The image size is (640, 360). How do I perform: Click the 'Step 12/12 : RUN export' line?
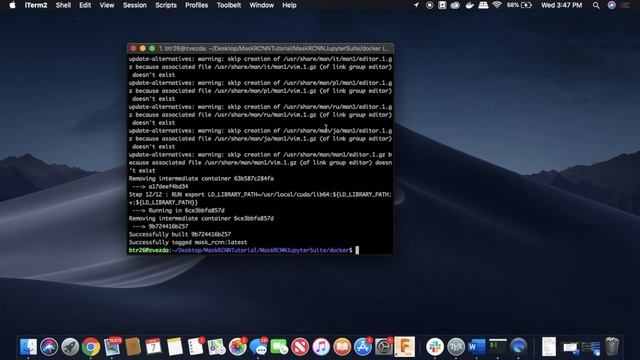tap(260, 194)
